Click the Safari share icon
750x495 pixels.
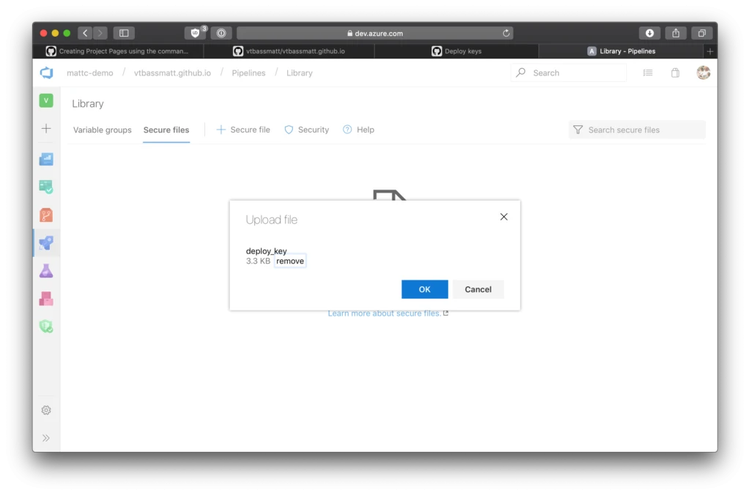point(675,33)
